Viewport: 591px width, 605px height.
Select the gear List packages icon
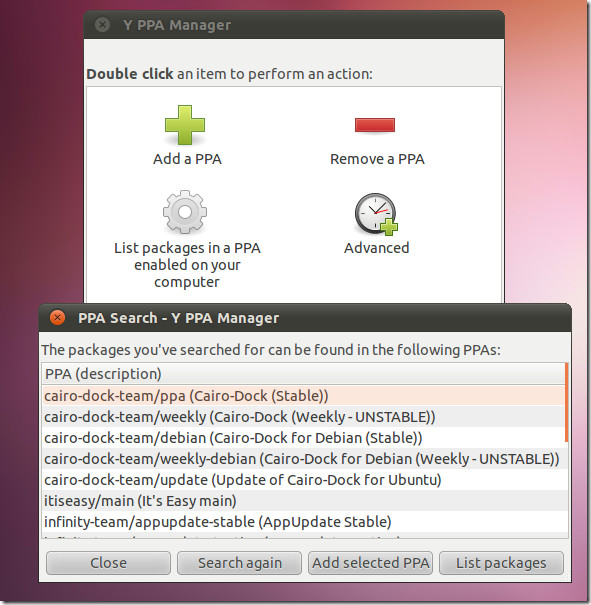[x=185, y=212]
